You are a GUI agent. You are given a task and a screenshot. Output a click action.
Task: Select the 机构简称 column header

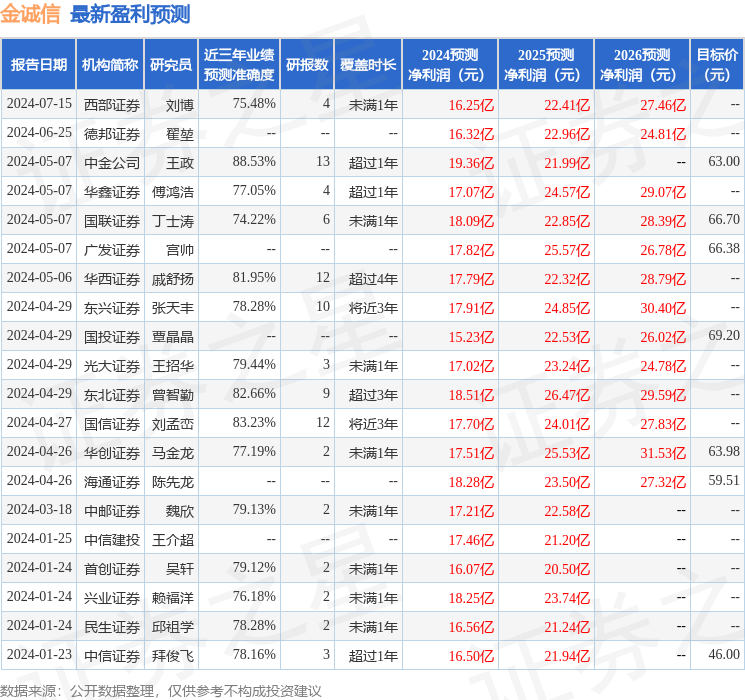pyautogui.click(x=110, y=65)
